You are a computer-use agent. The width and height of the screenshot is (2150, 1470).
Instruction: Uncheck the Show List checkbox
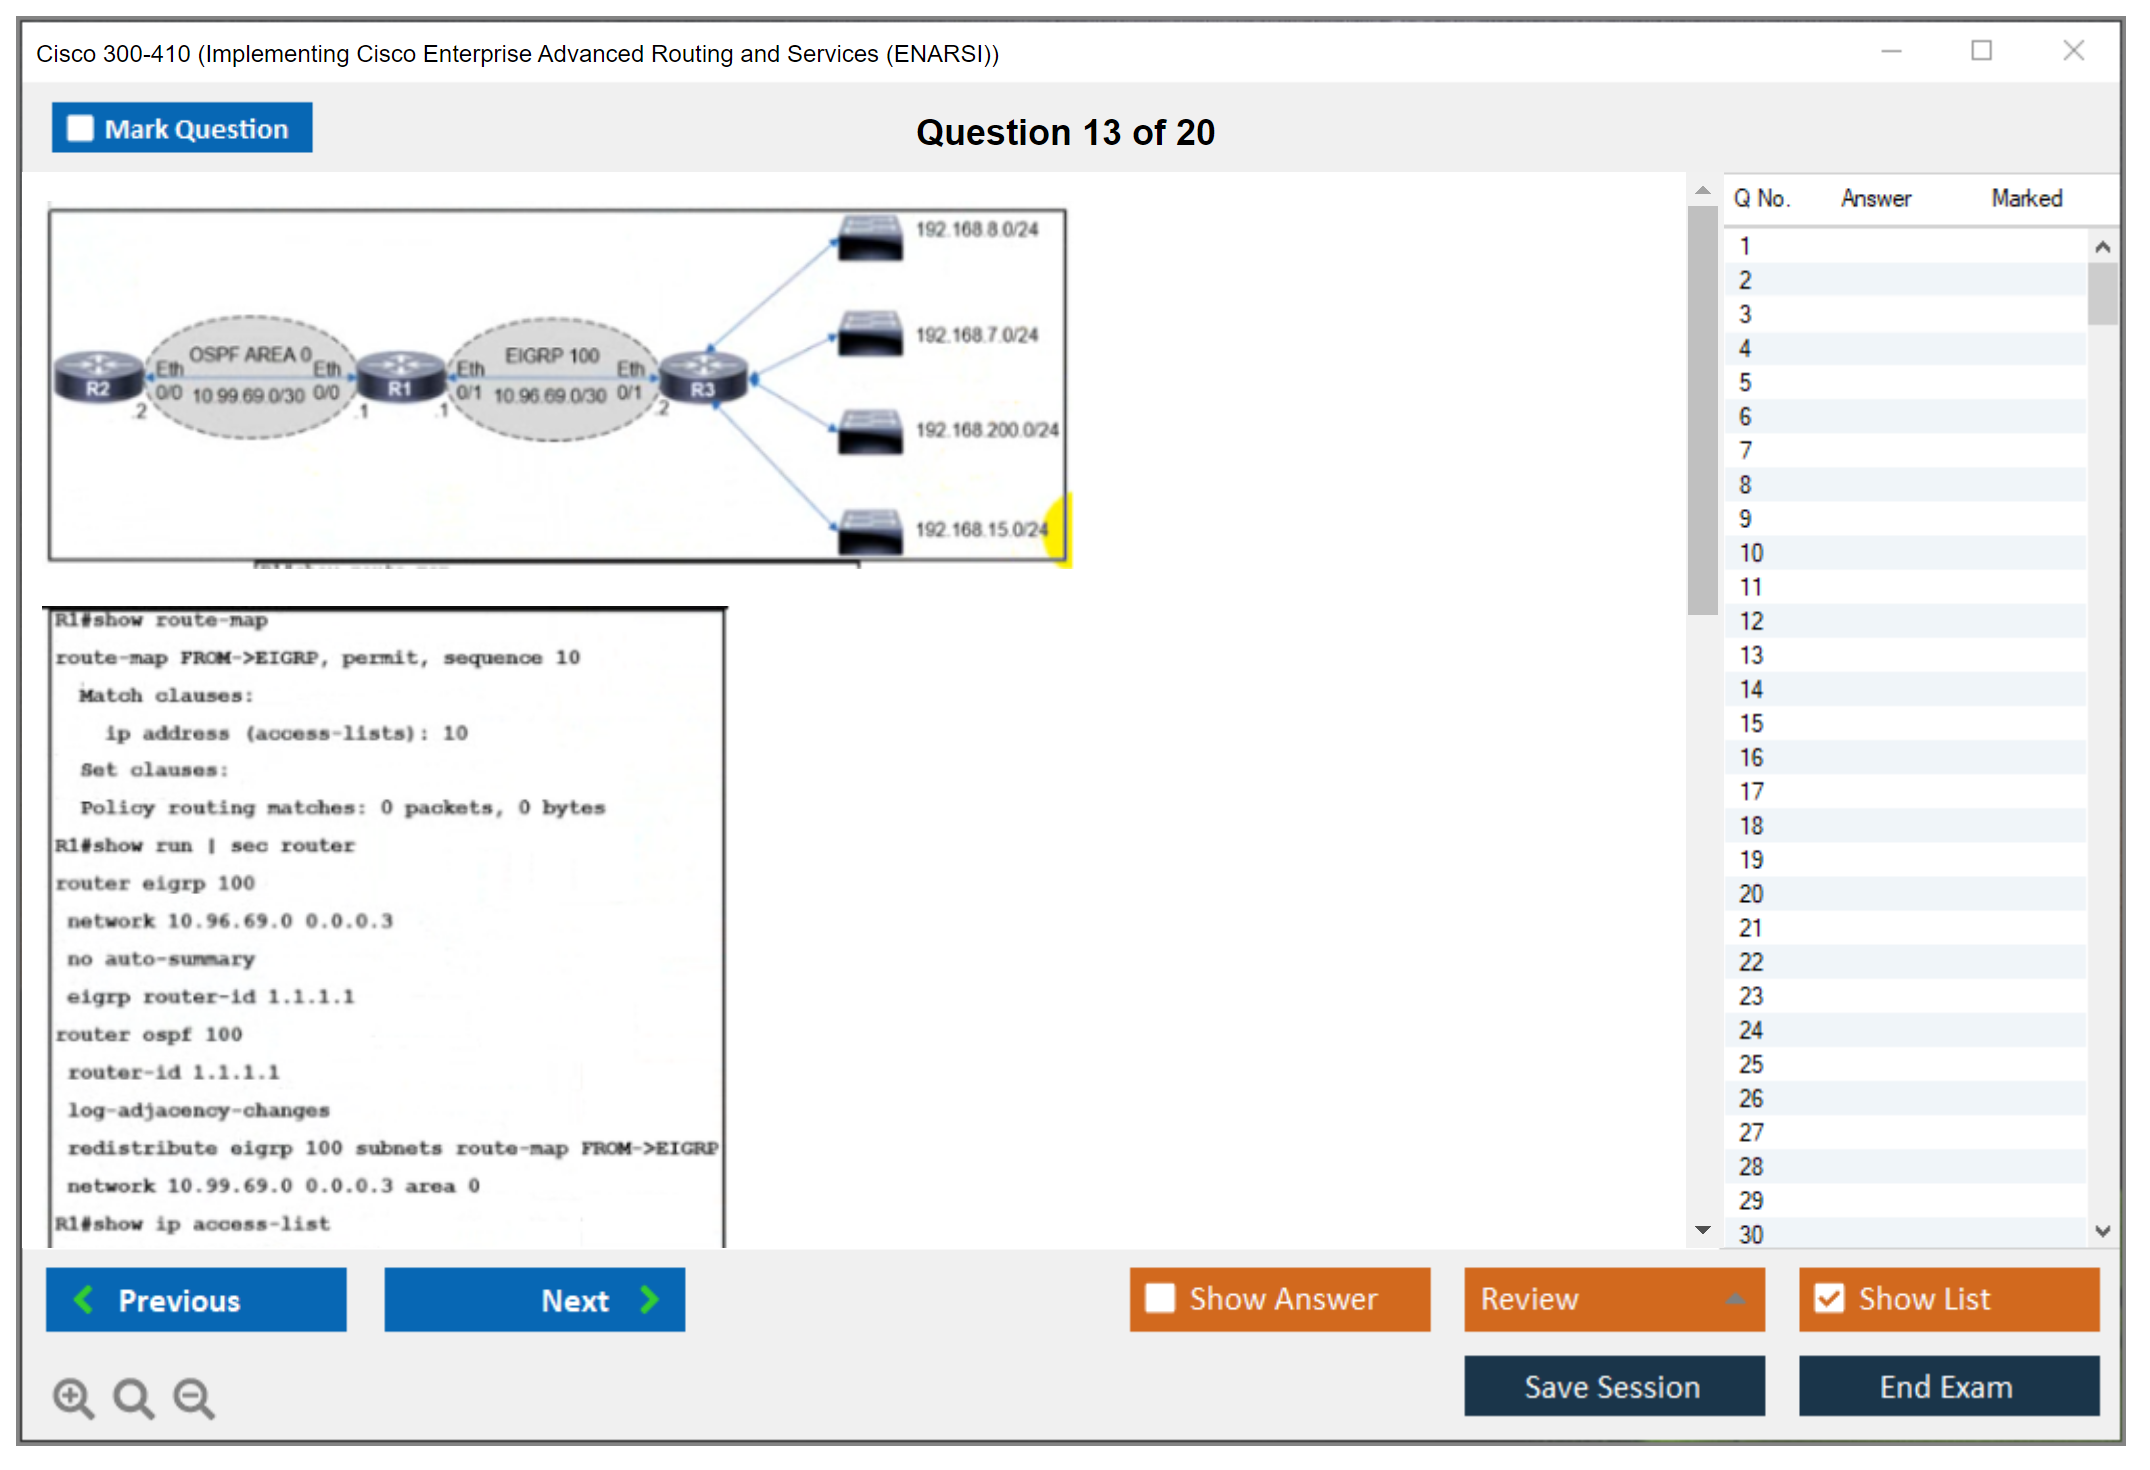click(1829, 1298)
